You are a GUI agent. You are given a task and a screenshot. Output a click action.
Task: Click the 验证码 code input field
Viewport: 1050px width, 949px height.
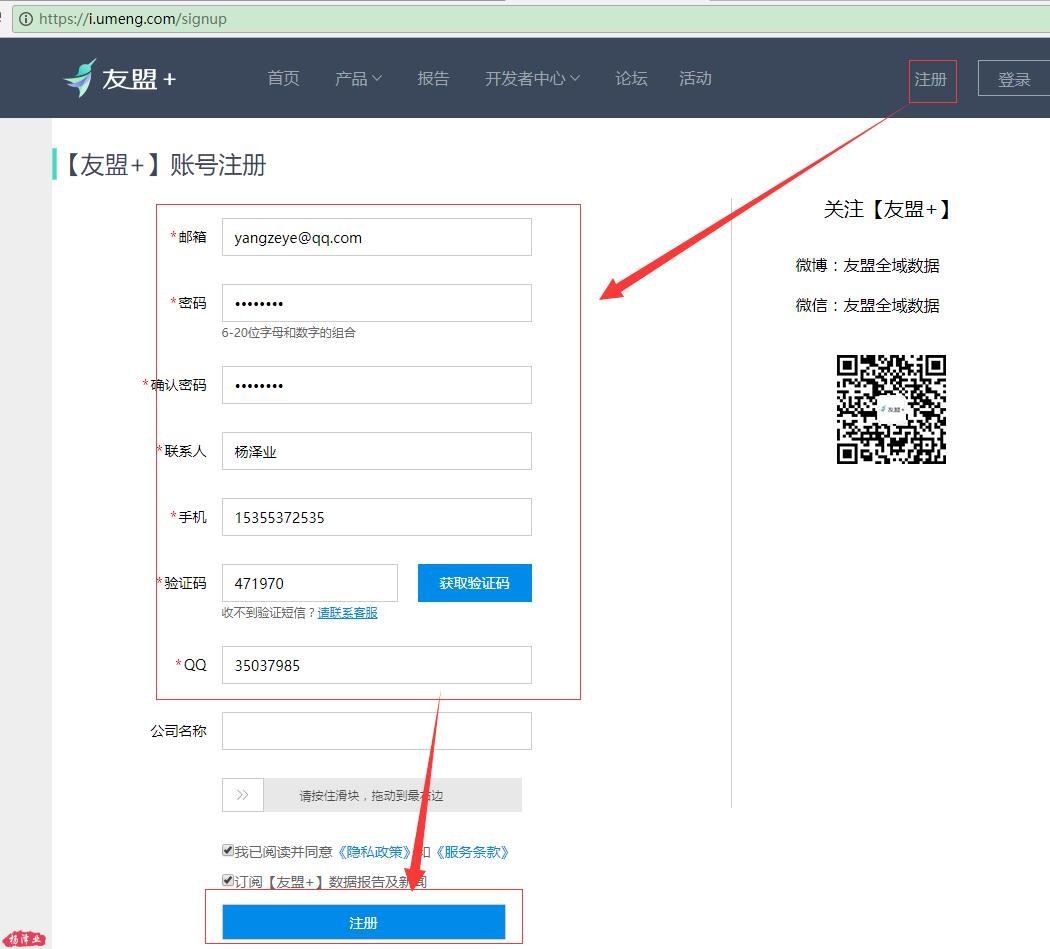tap(310, 583)
